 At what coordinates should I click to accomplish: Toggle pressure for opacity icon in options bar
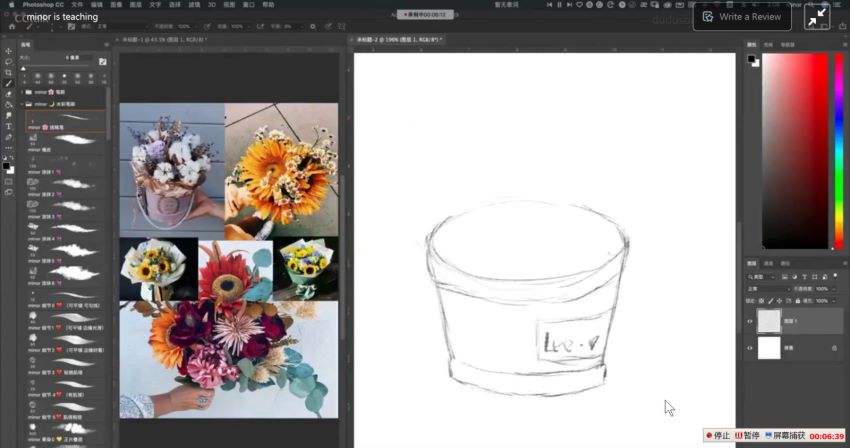coord(208,26)
